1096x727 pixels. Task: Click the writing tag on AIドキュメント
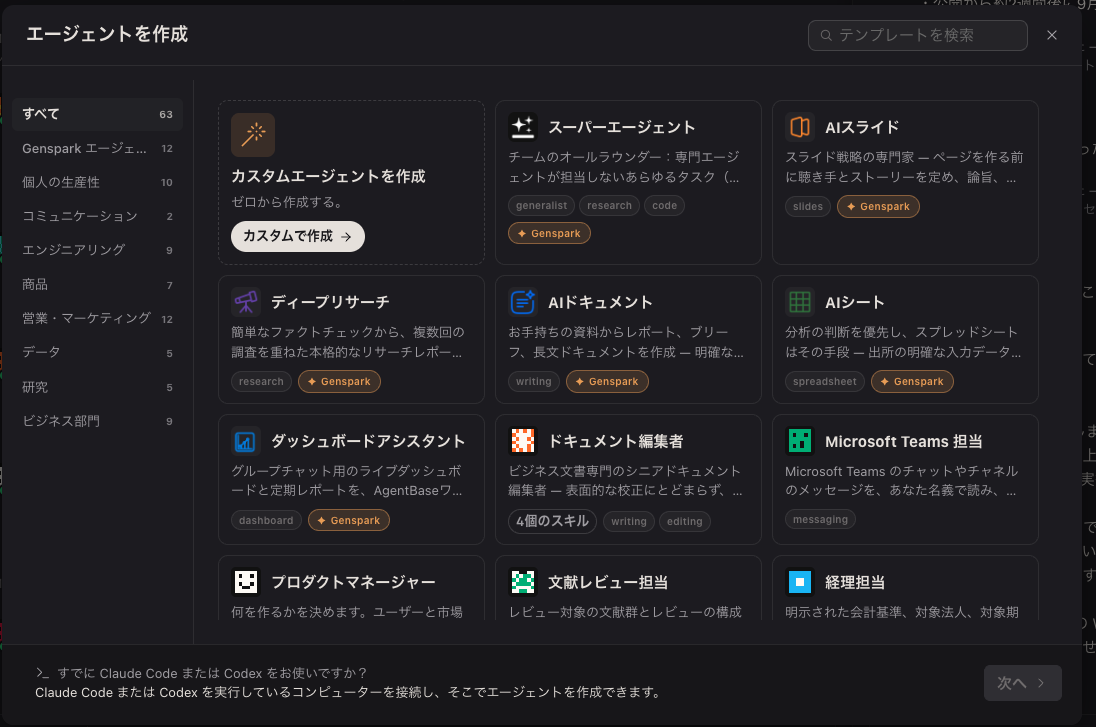[x=533, y=381]
